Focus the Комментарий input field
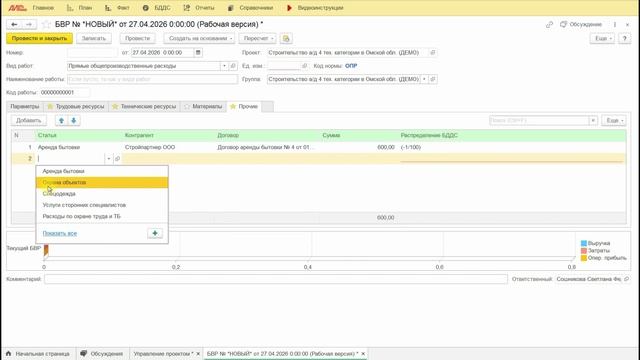 click(276, 279)
